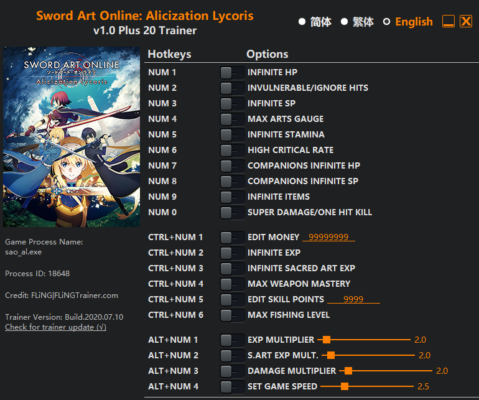Enable Companions Infinite HP switch
The image size is (479, 400).
[x=232, y=166]
